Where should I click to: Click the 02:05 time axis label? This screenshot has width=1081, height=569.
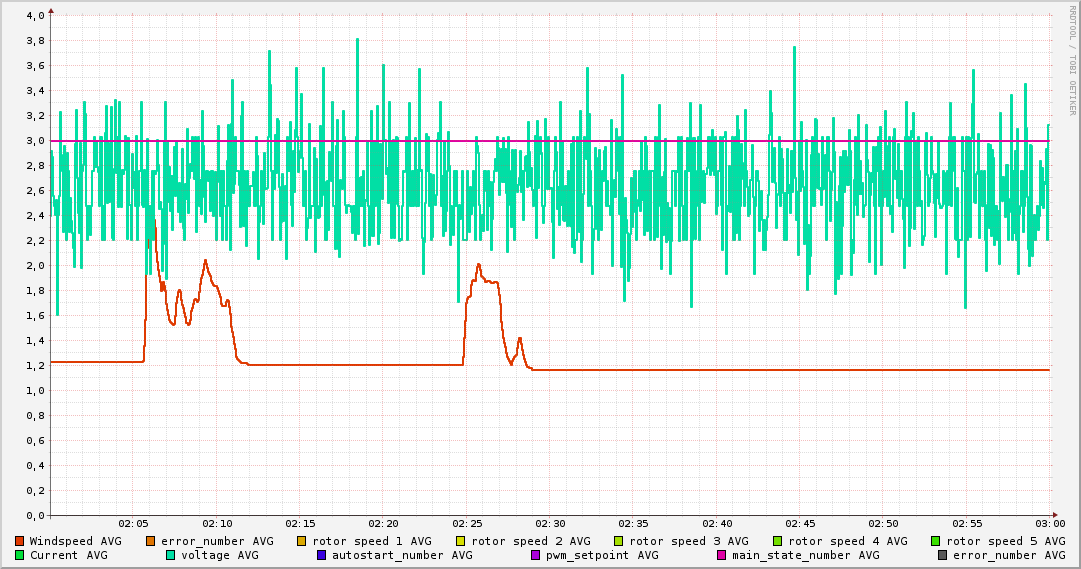pyautogui.click(x=134, y=523)
